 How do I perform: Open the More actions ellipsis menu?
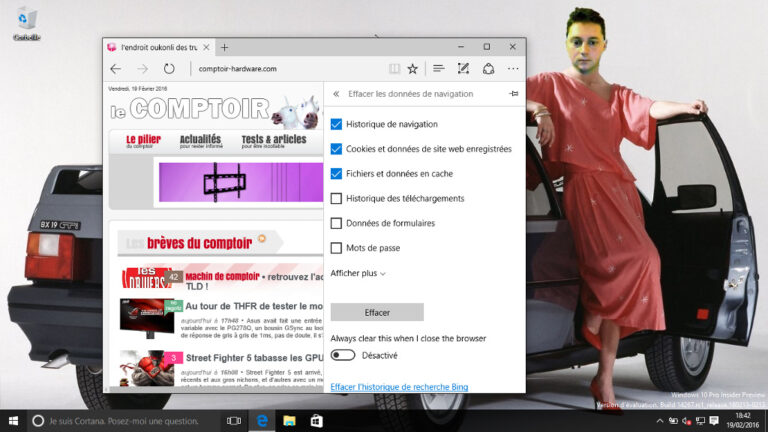pyautogui.click(x=513, y=69)
